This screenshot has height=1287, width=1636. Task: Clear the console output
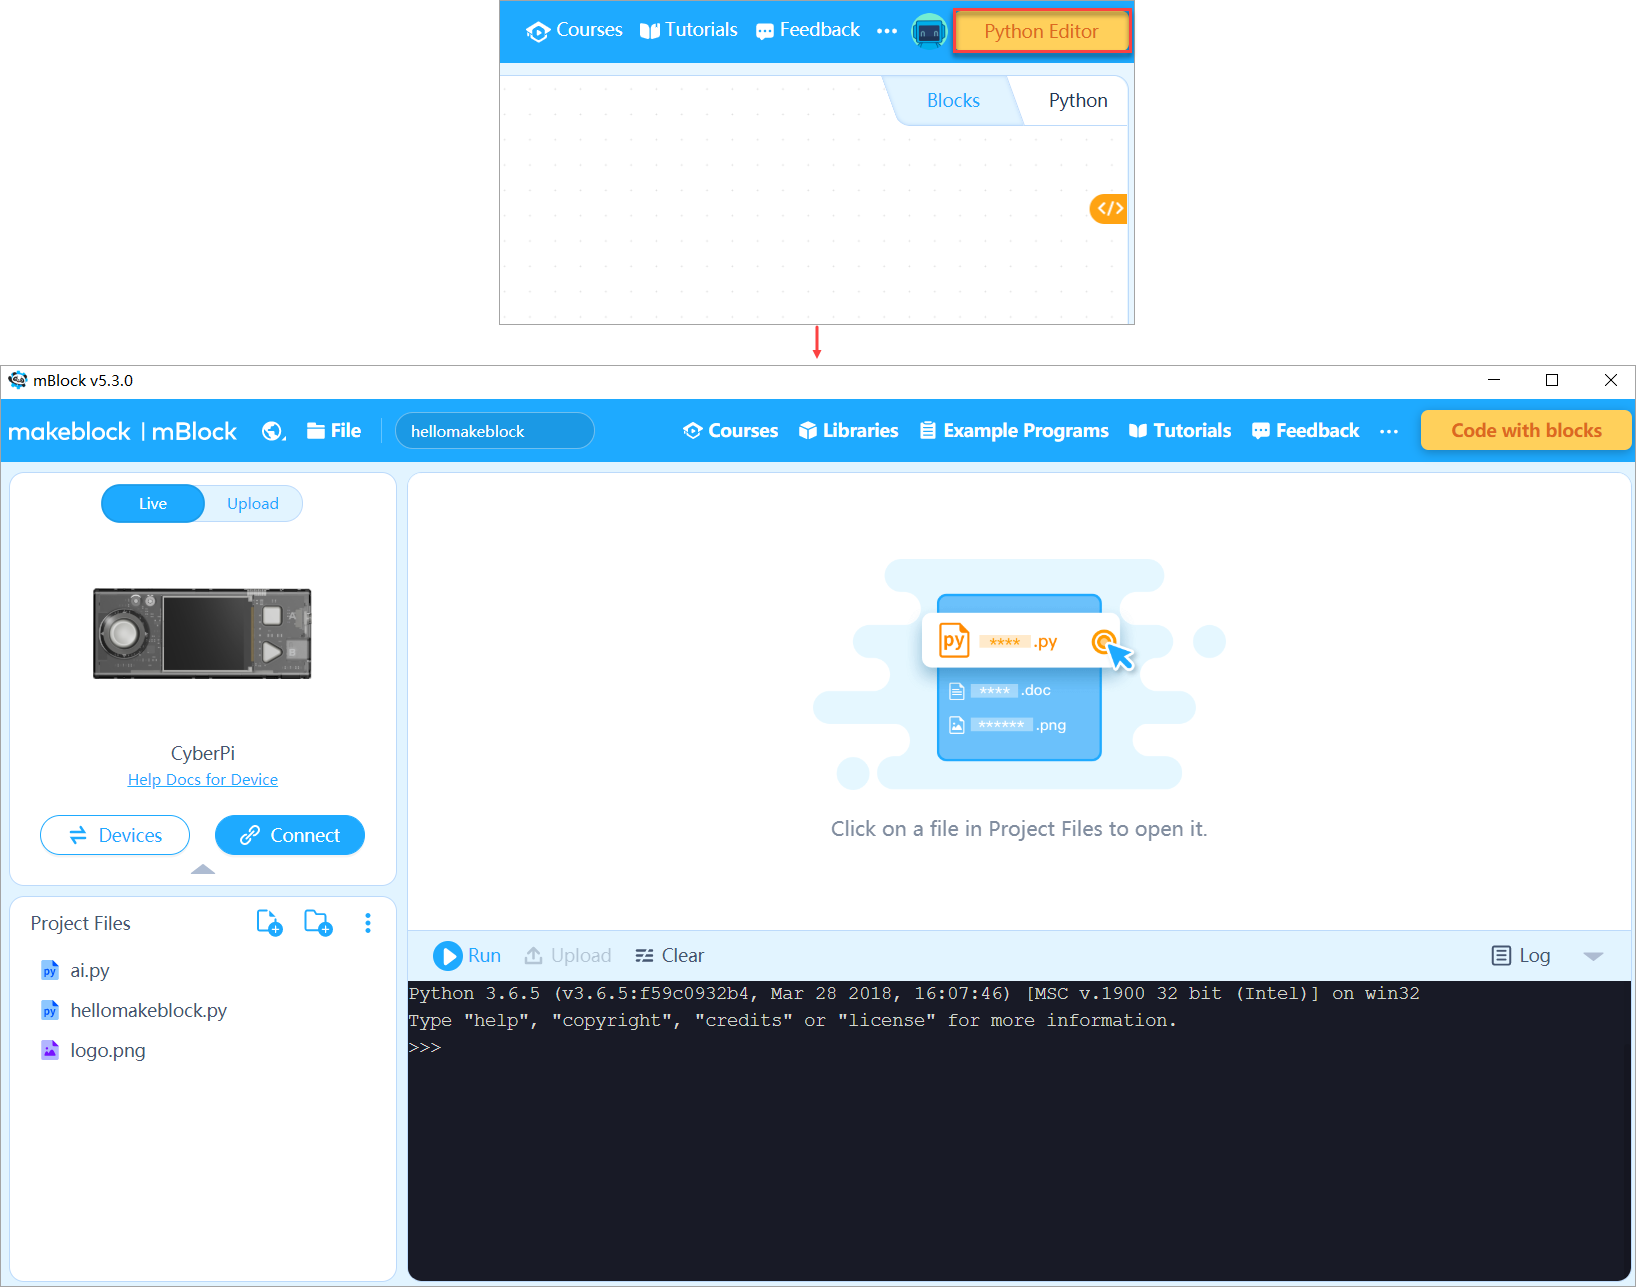(669, 956)
